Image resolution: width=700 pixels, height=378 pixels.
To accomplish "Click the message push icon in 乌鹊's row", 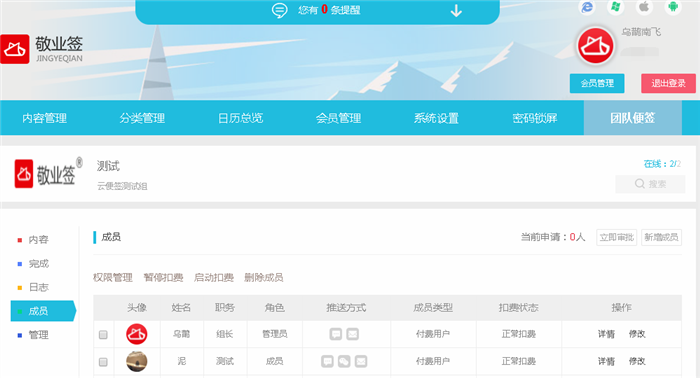I will tap(336, 334).
